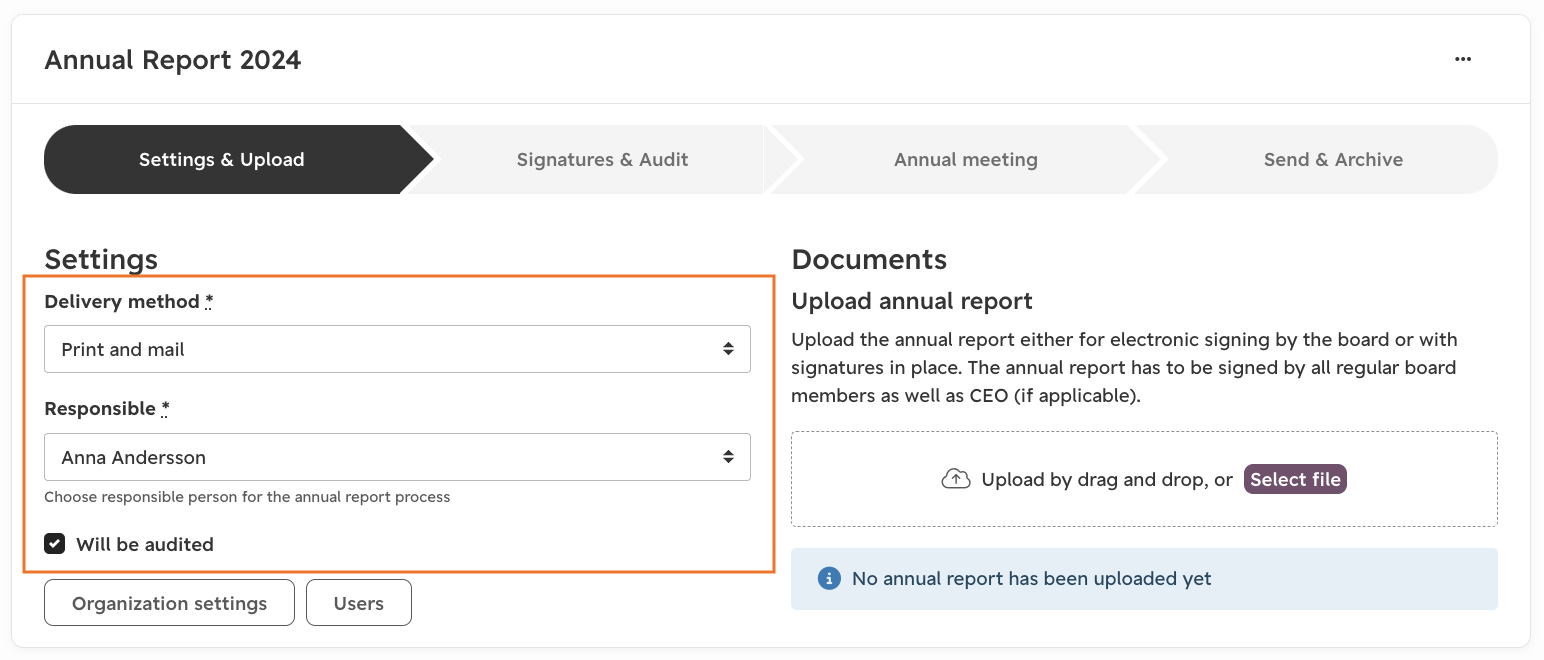Click the Annual Report 2024 title
The height and width of the screenshot is (660, 1544).
(x=173, y=60)
